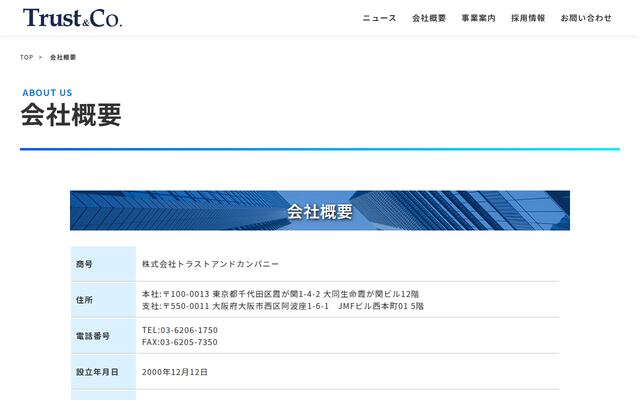Open the ニュース menu item
The width and height of the screenshot is (640, 400).
379,18
